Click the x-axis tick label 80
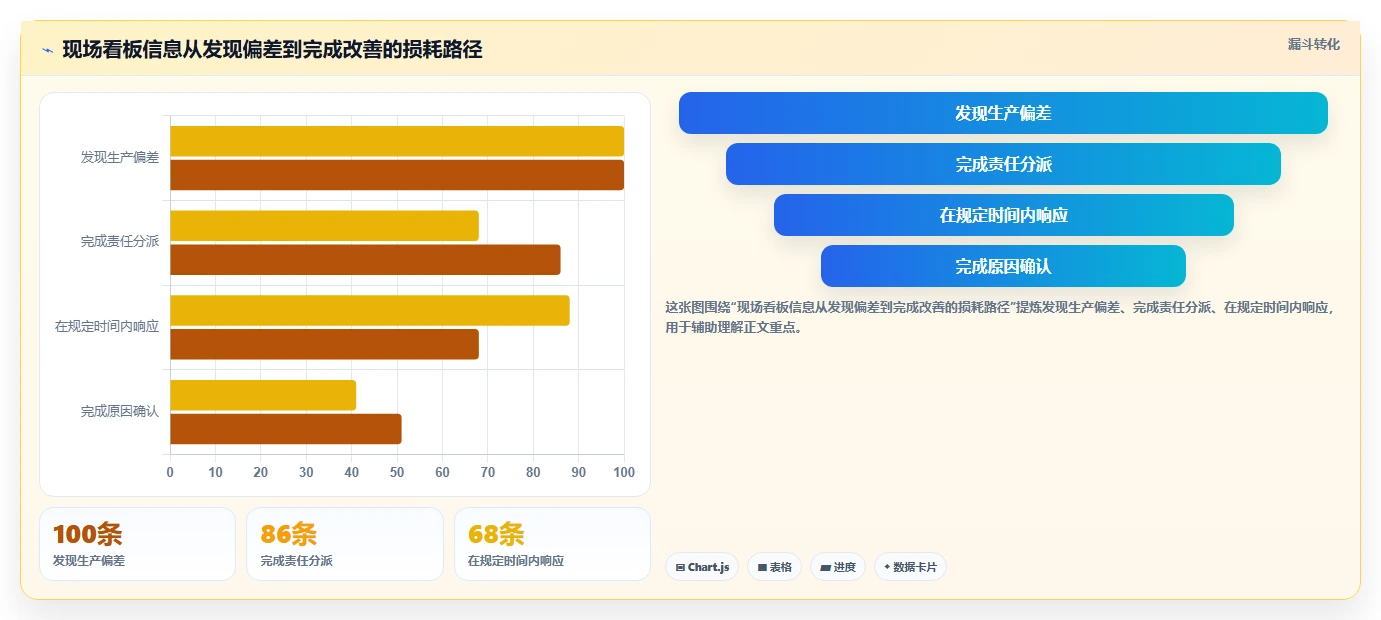 click(x=533, y=472)
